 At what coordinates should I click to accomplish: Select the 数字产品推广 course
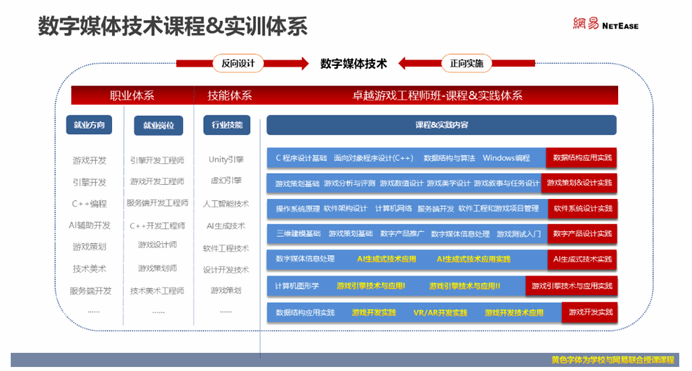click(402, 233)
